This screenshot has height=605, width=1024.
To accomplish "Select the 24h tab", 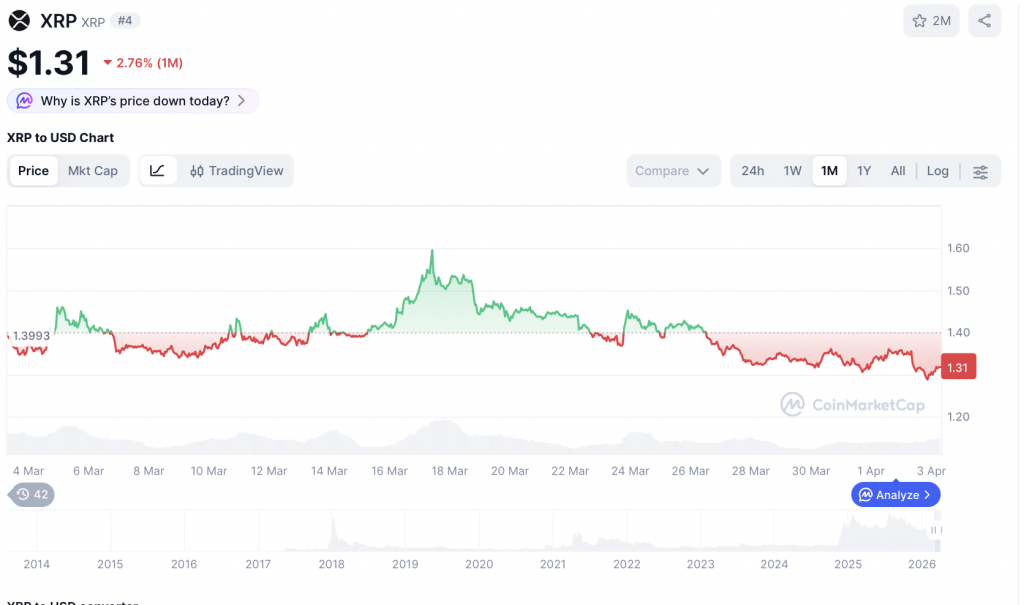I will tap(752, 170).
